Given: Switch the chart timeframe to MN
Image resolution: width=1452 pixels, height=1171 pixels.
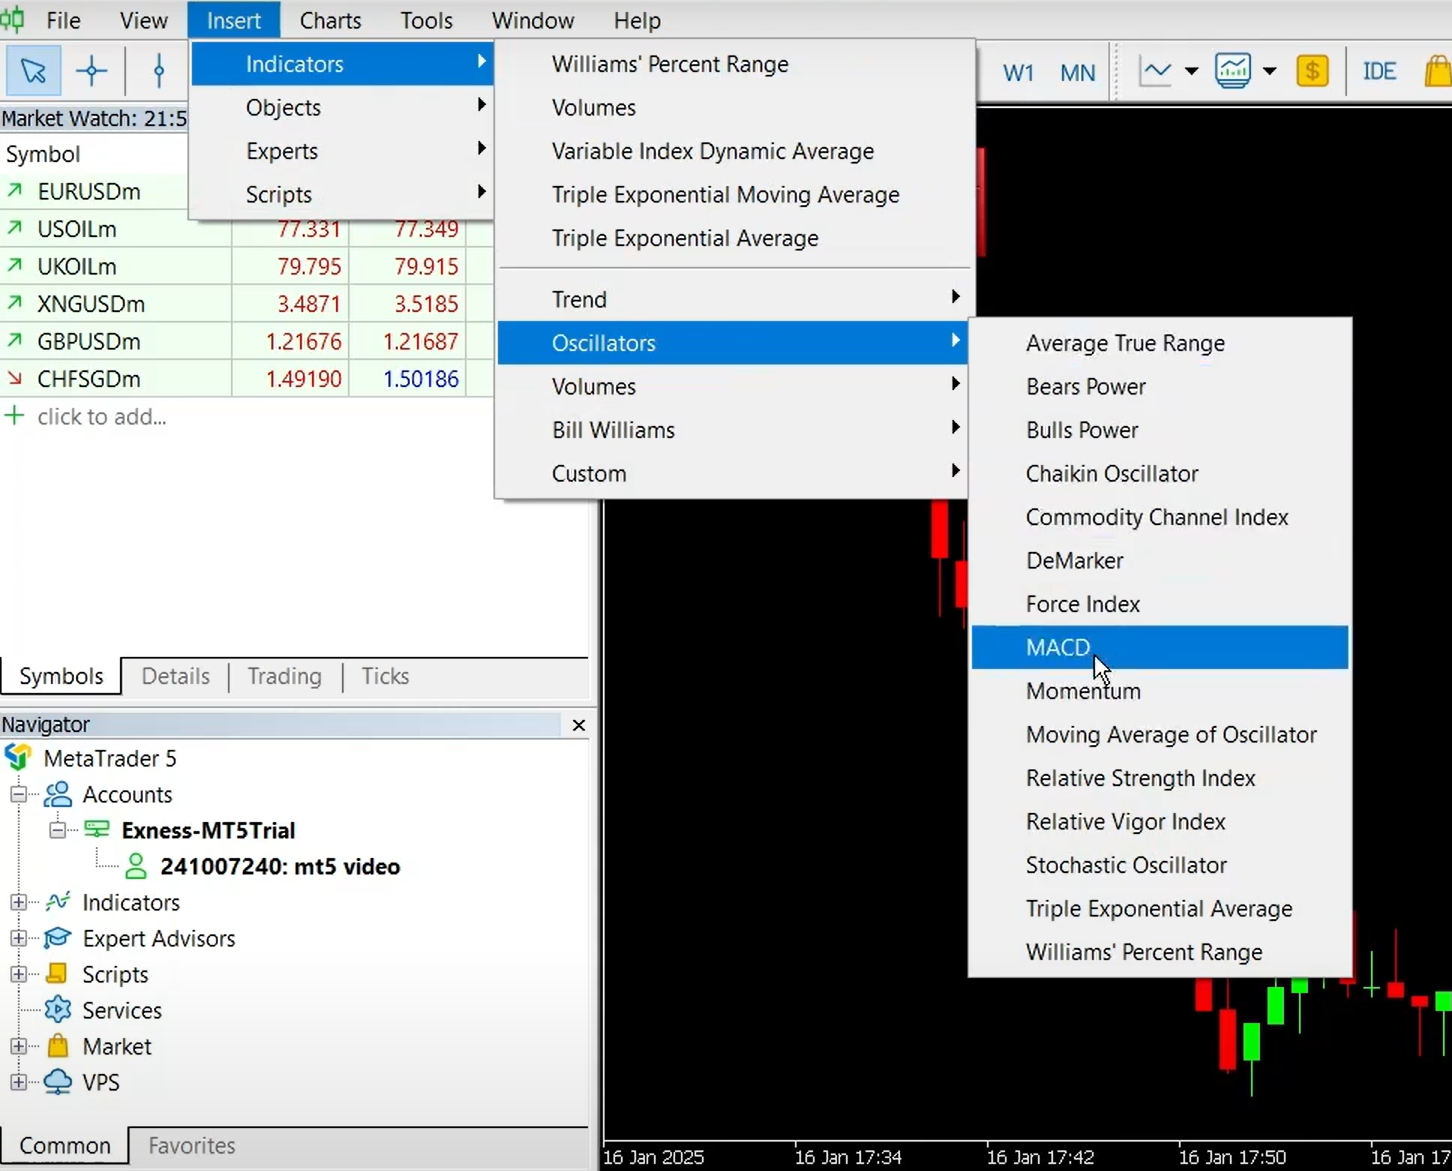Looking at the screenshot, I should coord(1077,72).
